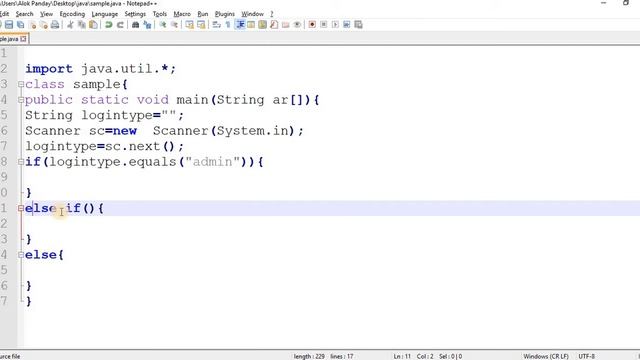This screenshot has width=640, height=360.
Task: Click 'Windows (CR LF)' line ending indicator
Action: [x=546, y=356]
